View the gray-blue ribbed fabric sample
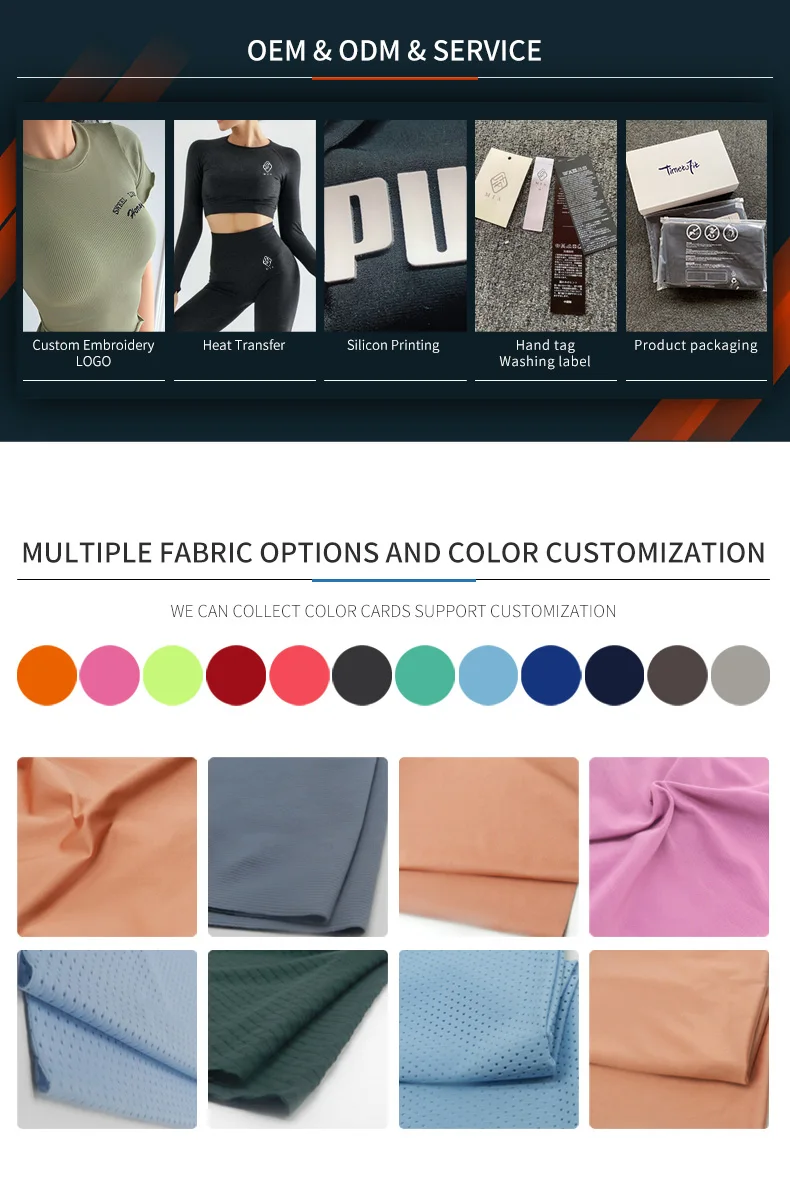Viewport: 790px width, 1203px height. (x=298, y=847)
